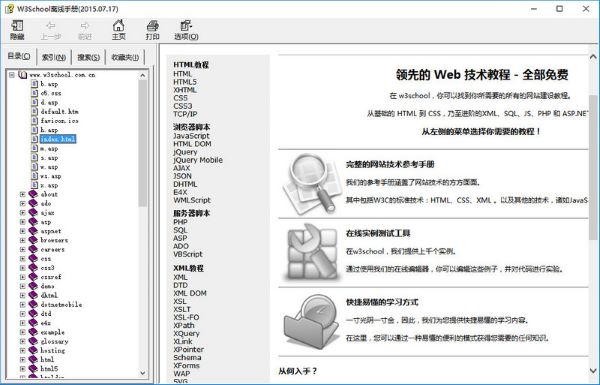
Task: Select the dtd folder label
Action: [x=46, y=313]
